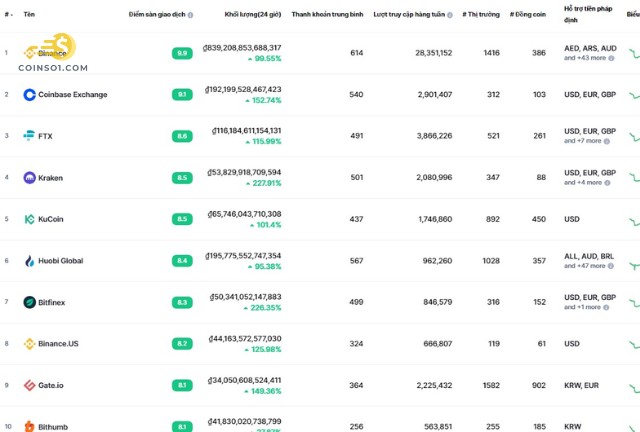Viewport: 640px width, 432px height.
Task: Sort by Thanh khoản trung bình header
Action: (x=327, y=15)
